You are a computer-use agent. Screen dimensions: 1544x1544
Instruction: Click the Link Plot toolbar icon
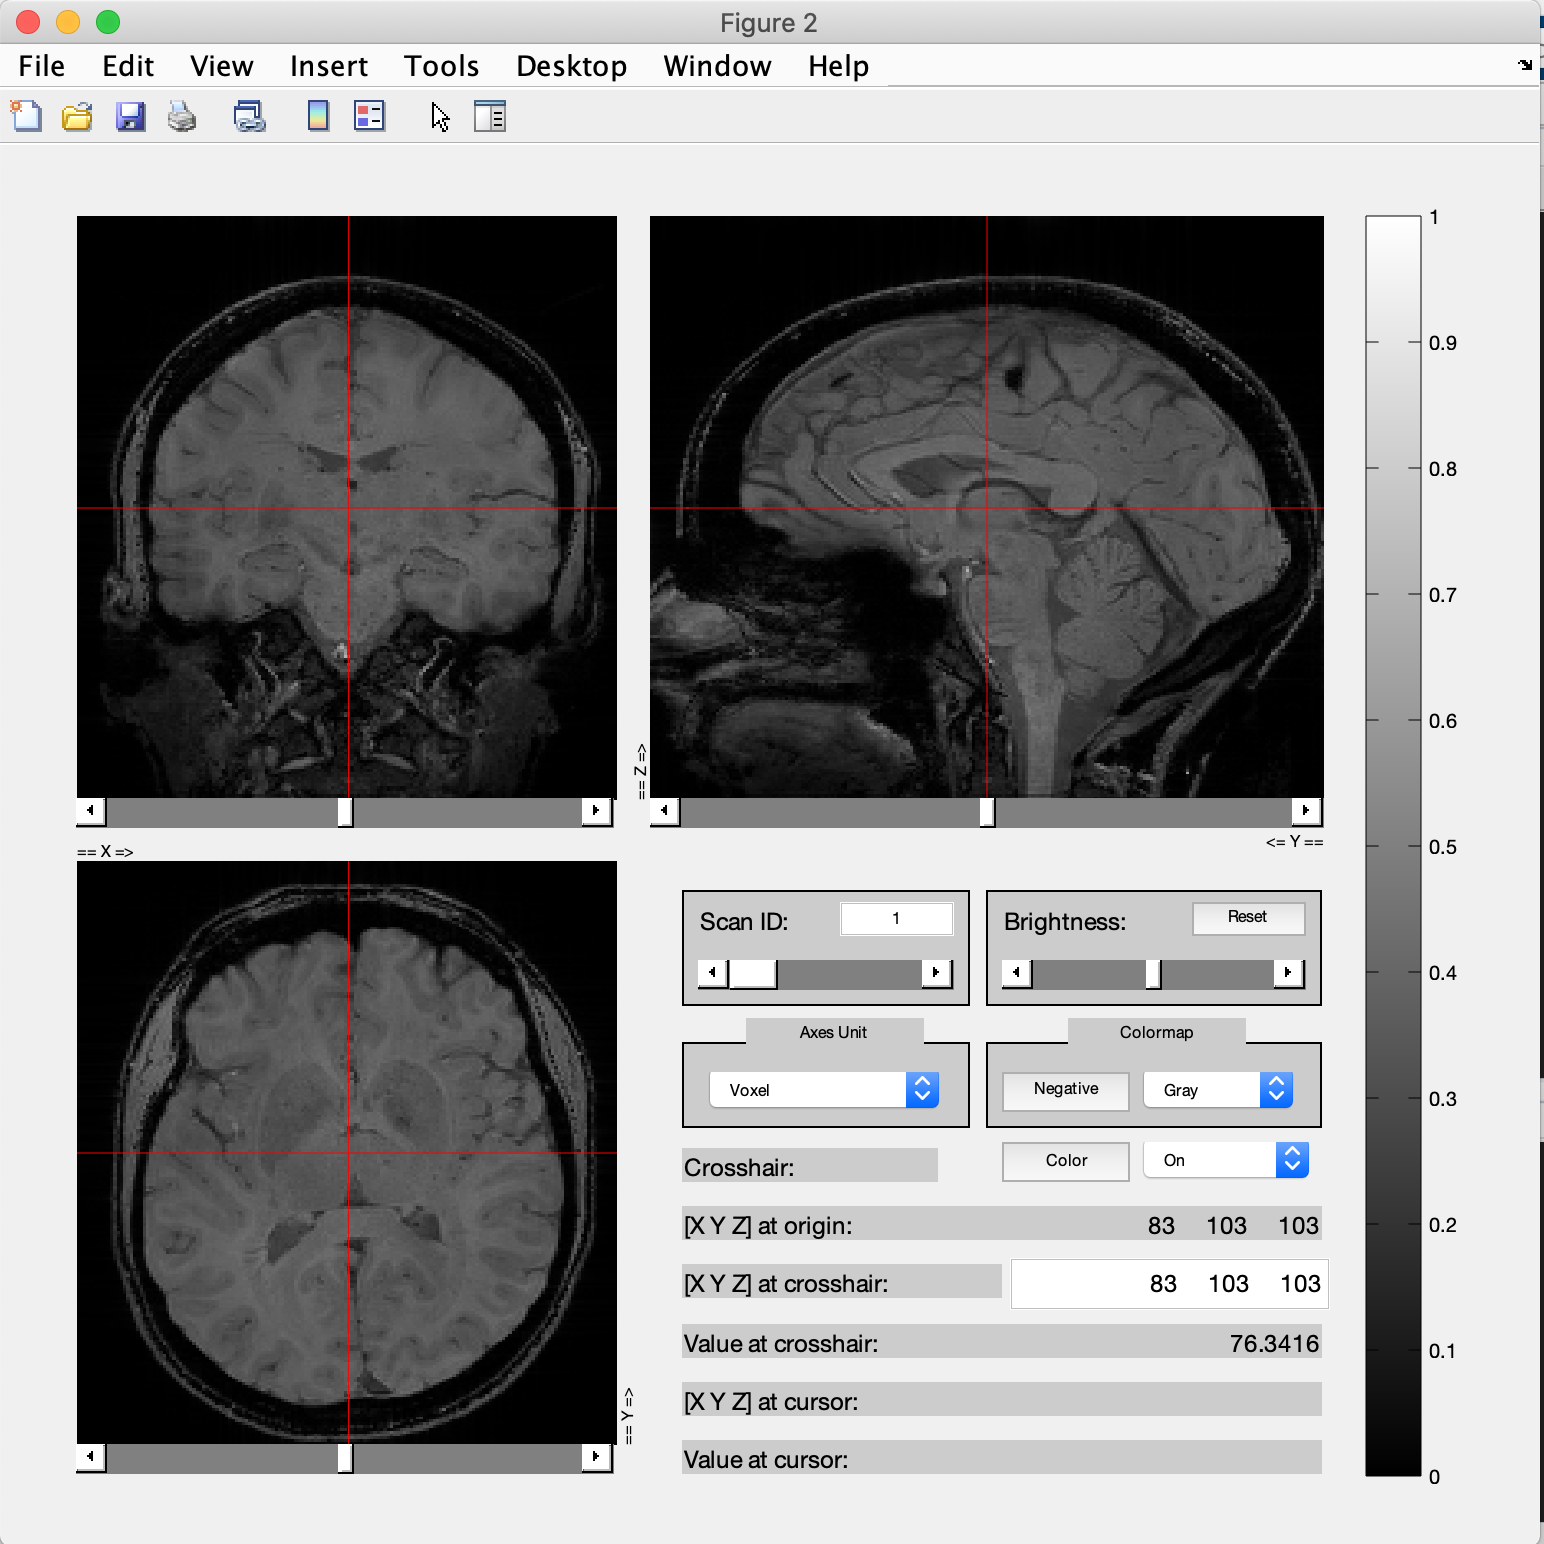(x=249, y=117)
